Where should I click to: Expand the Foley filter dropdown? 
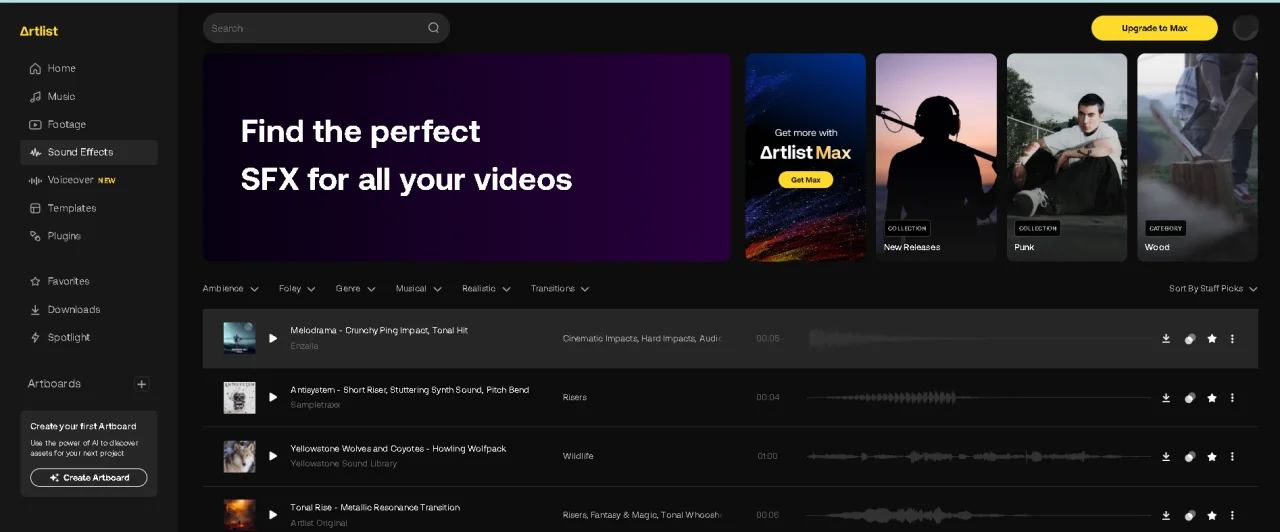click(x=297, y=289)
